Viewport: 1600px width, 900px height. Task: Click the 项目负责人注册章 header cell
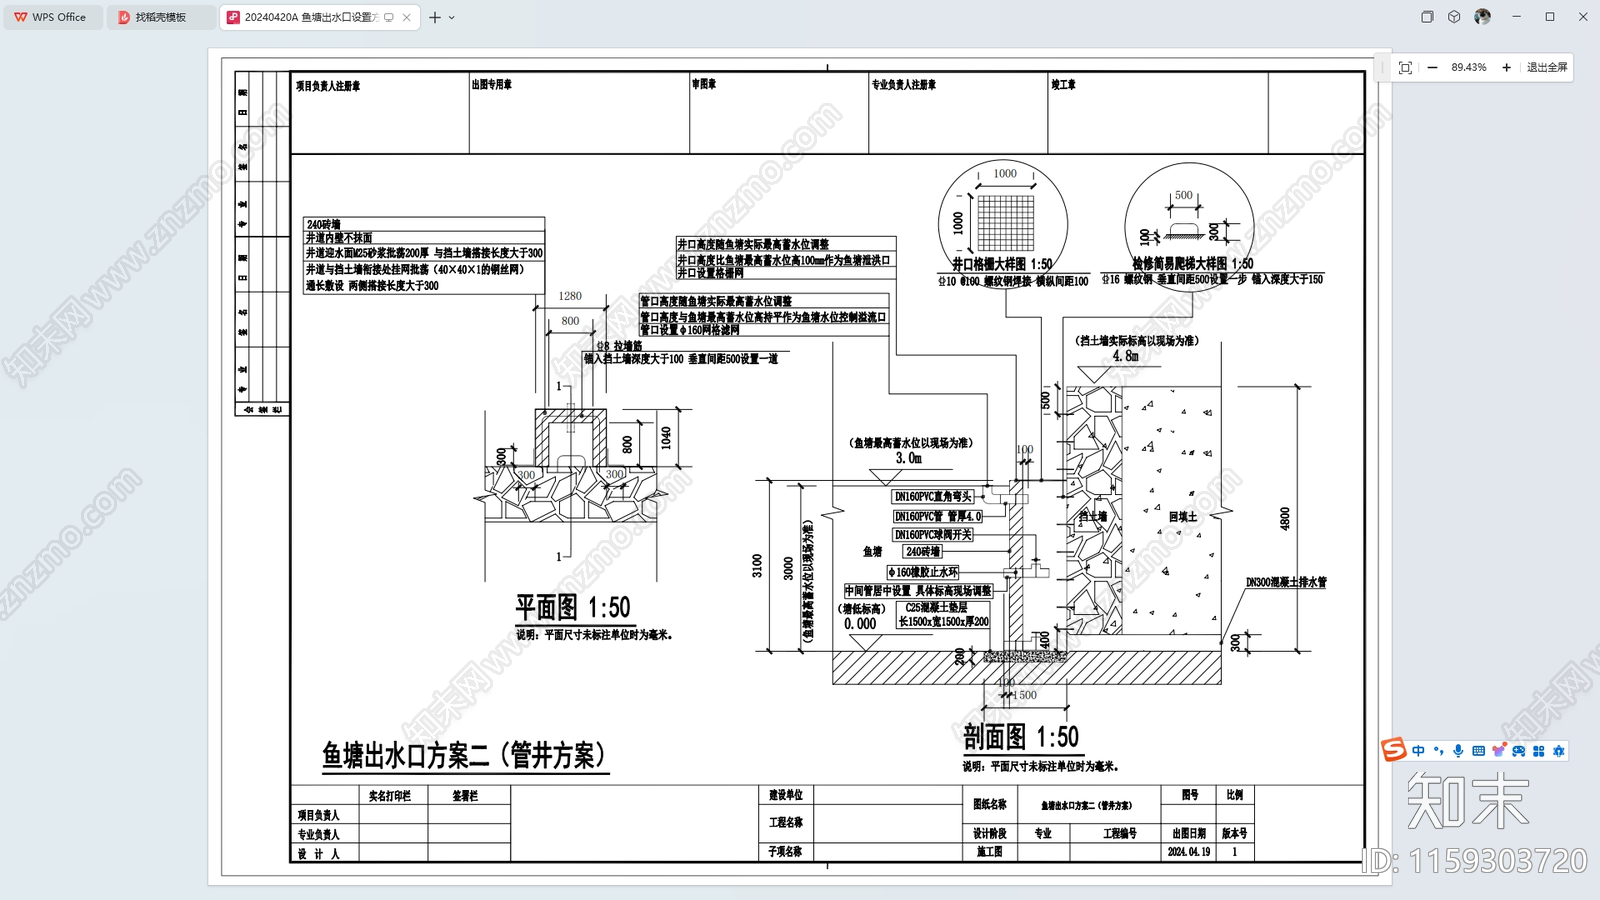click(x=380, y=112)
